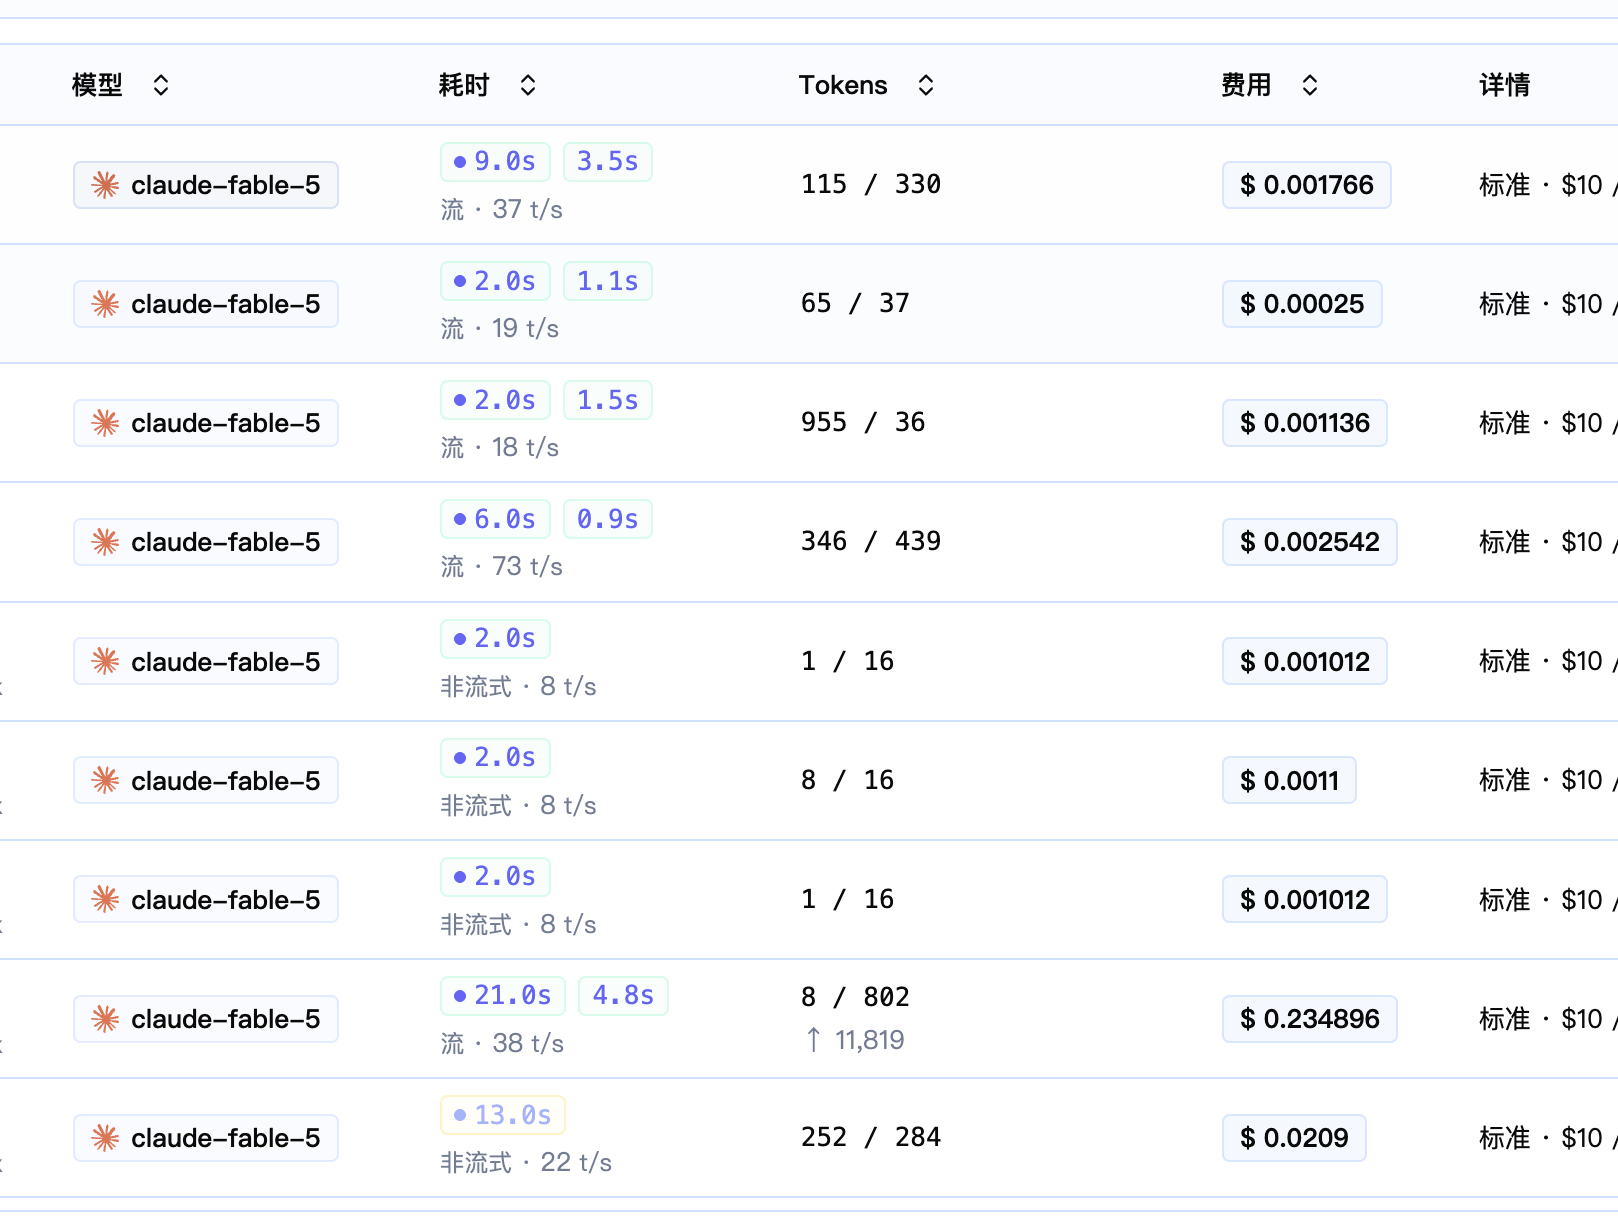
Task: Click the token count 346 / 439
Action: 871,541
